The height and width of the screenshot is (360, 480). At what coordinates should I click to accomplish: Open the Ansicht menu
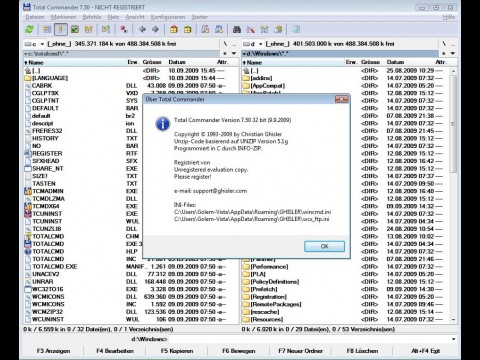point(135,17)
